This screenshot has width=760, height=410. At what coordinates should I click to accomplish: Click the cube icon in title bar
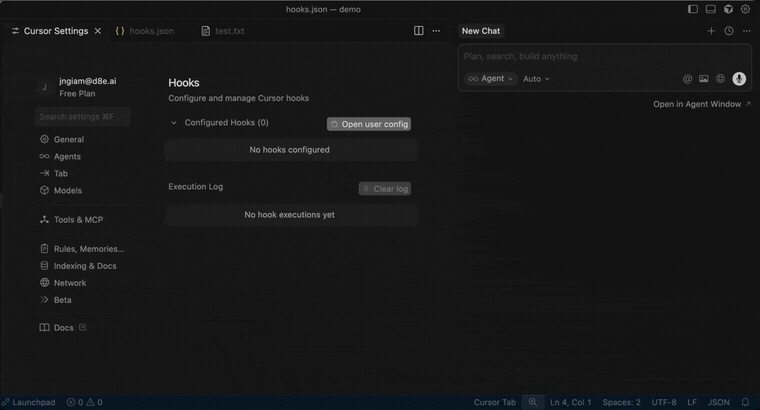click(x=728, y=9)
